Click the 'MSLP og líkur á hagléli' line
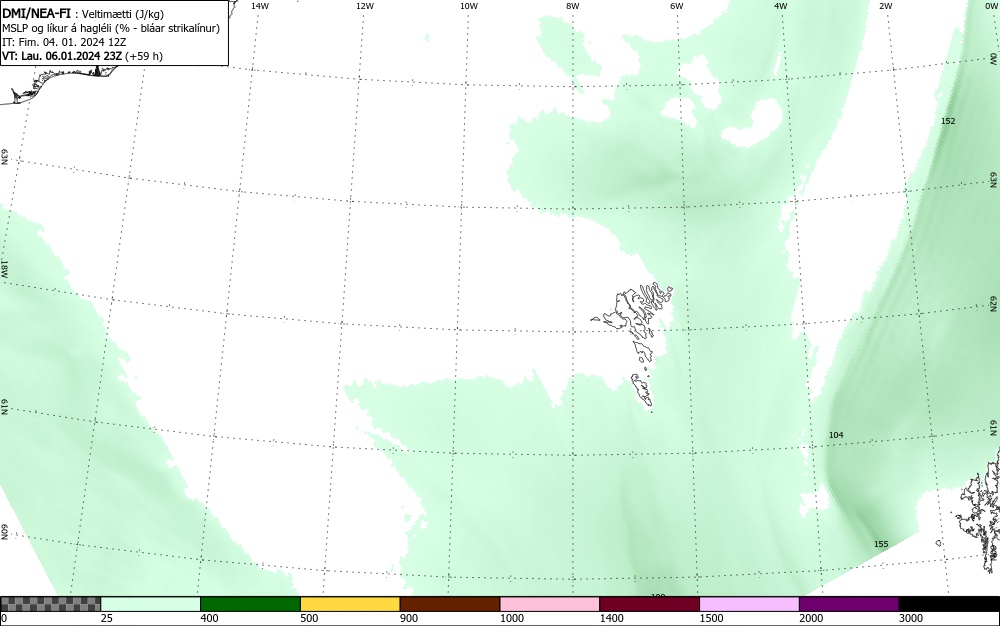Viewport: 1000px width, 626px height. (x=111, y=28)
